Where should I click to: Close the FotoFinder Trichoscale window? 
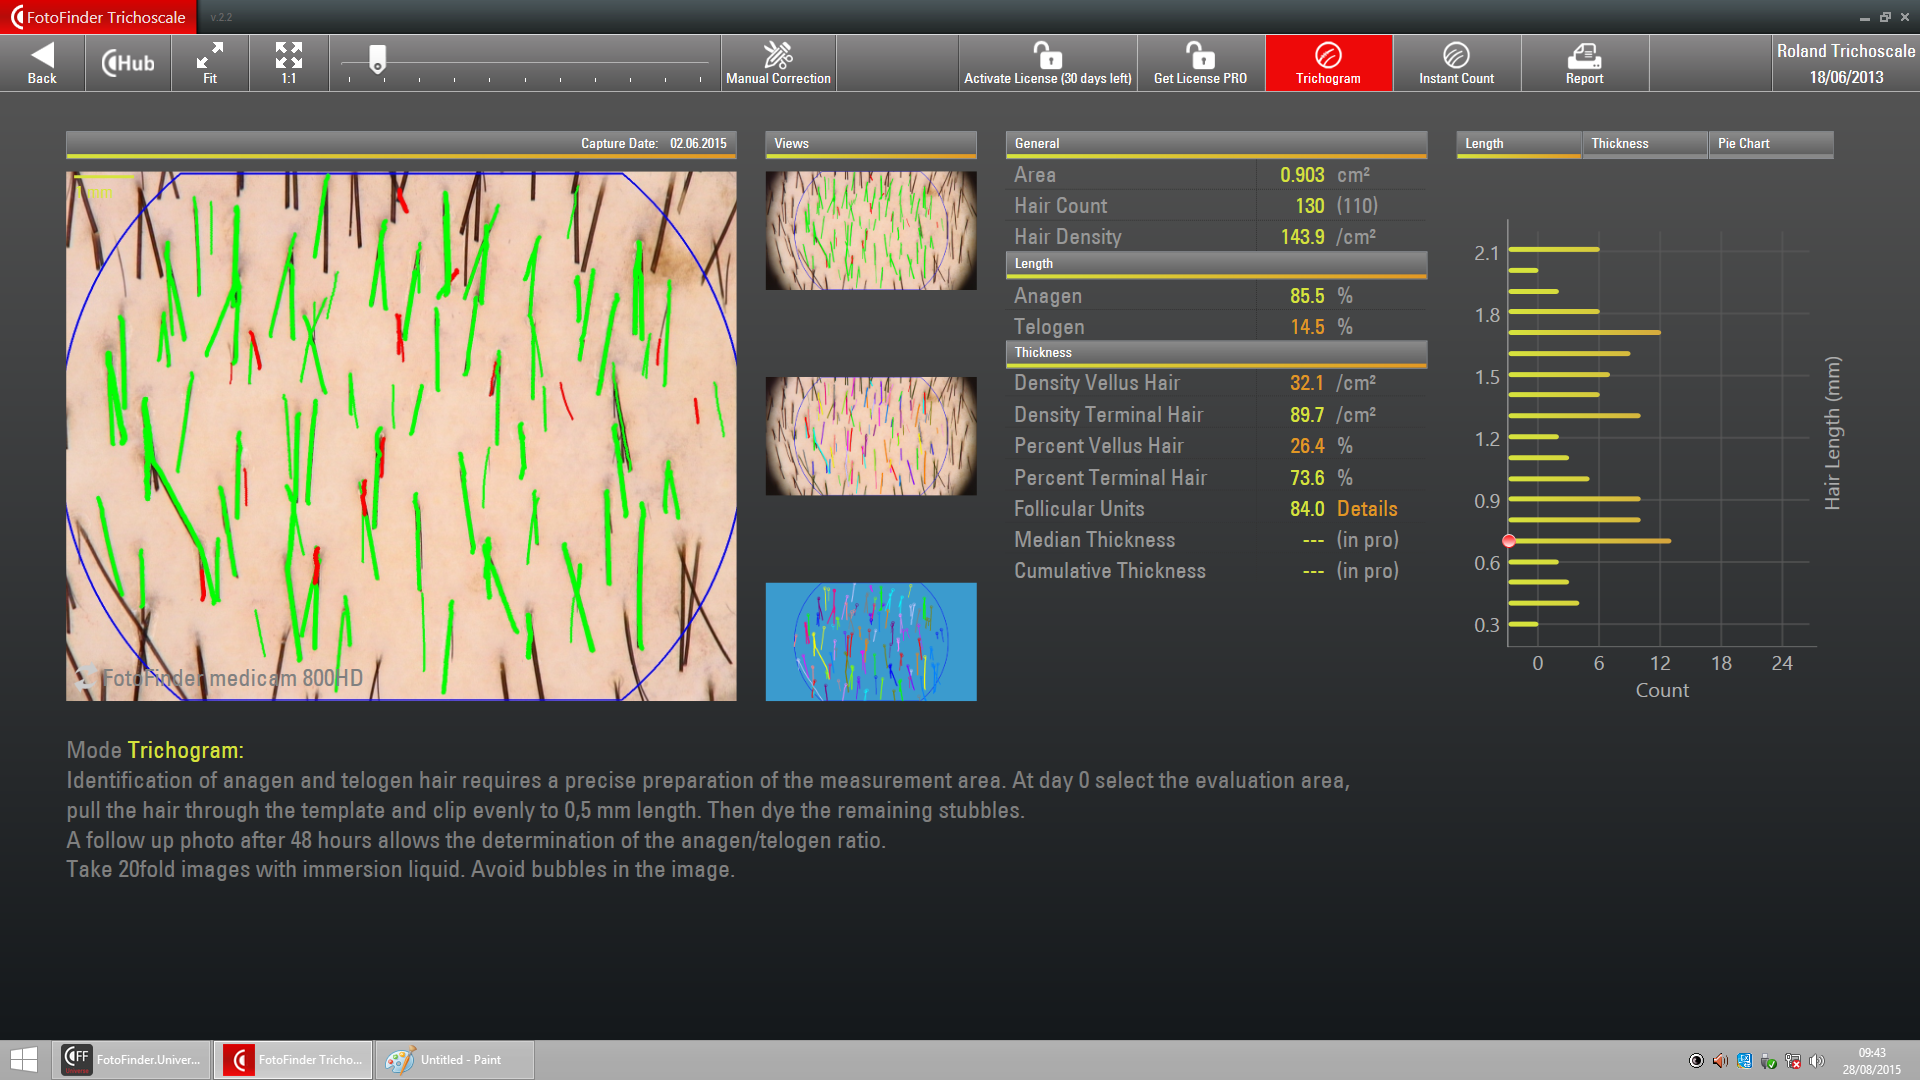click(x=1906, y=17)
